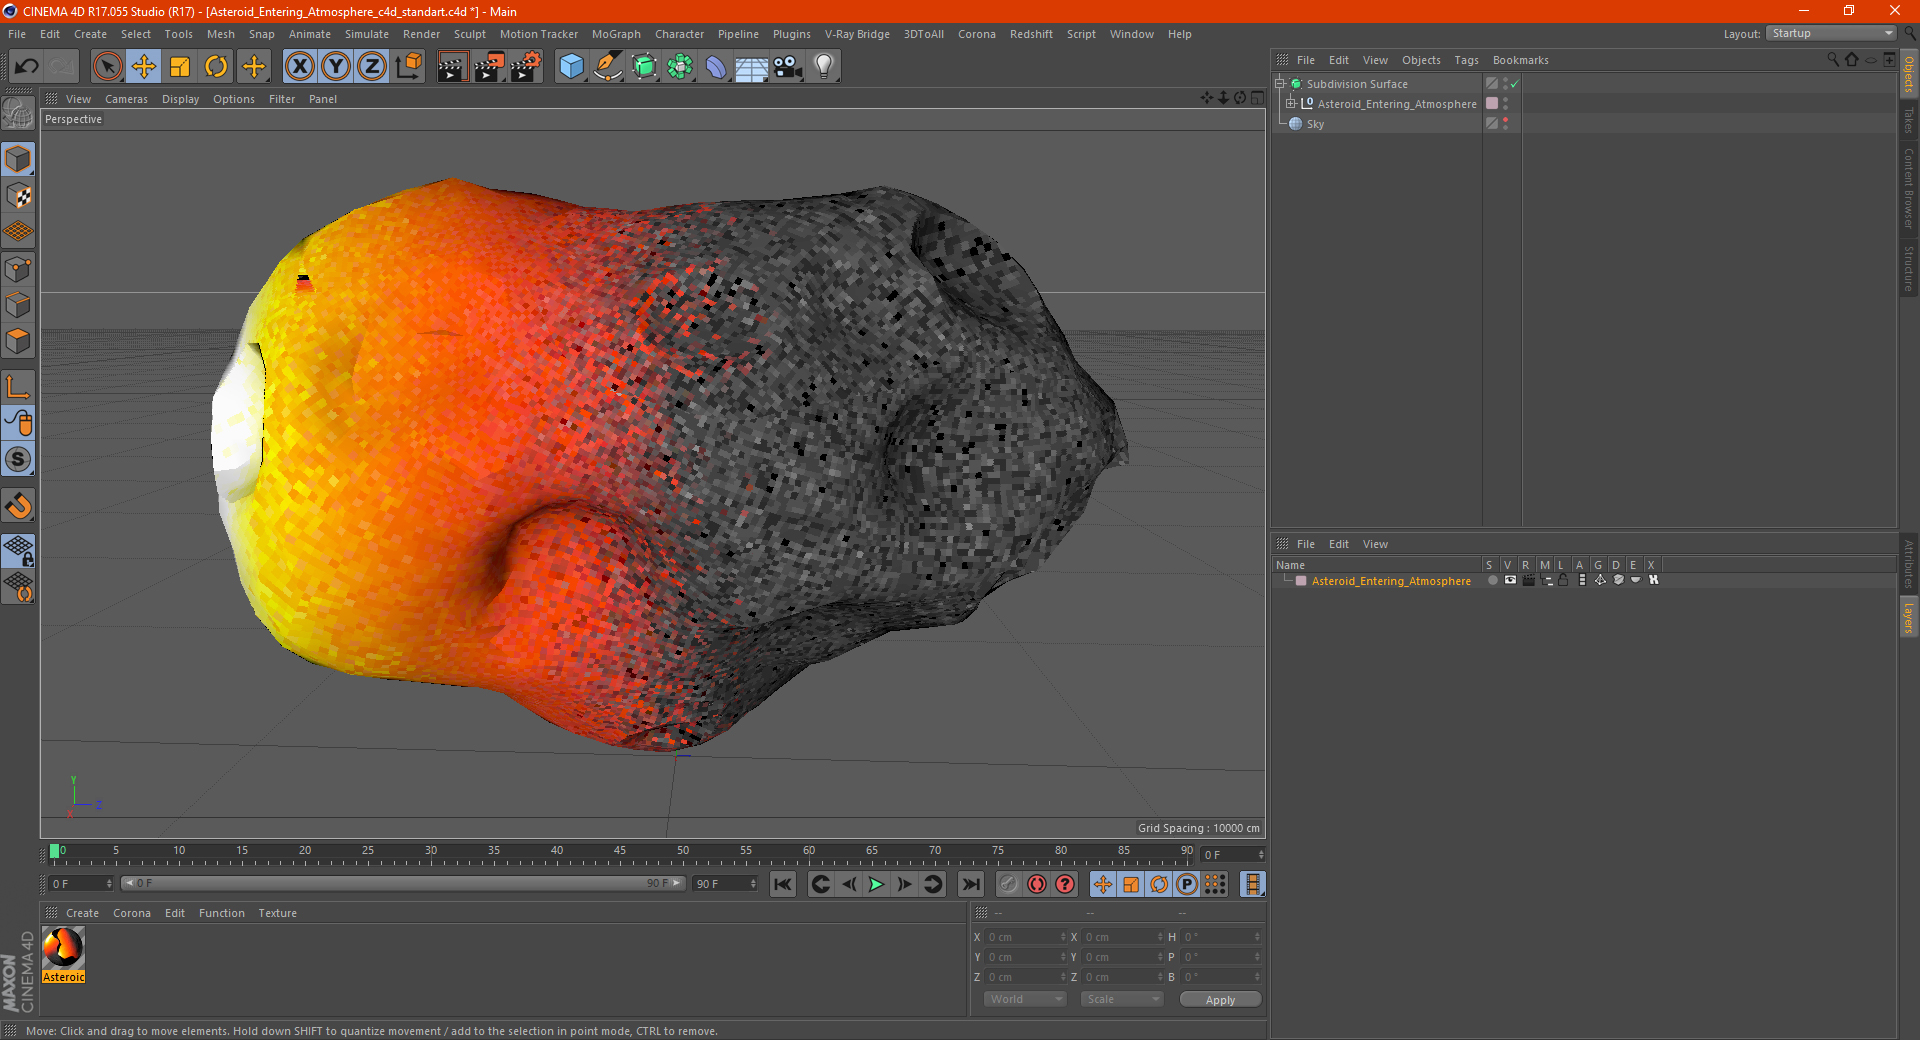
Task: Toggle the Subdivision Surface green enable checkmark
Action: pos(1515,84)
